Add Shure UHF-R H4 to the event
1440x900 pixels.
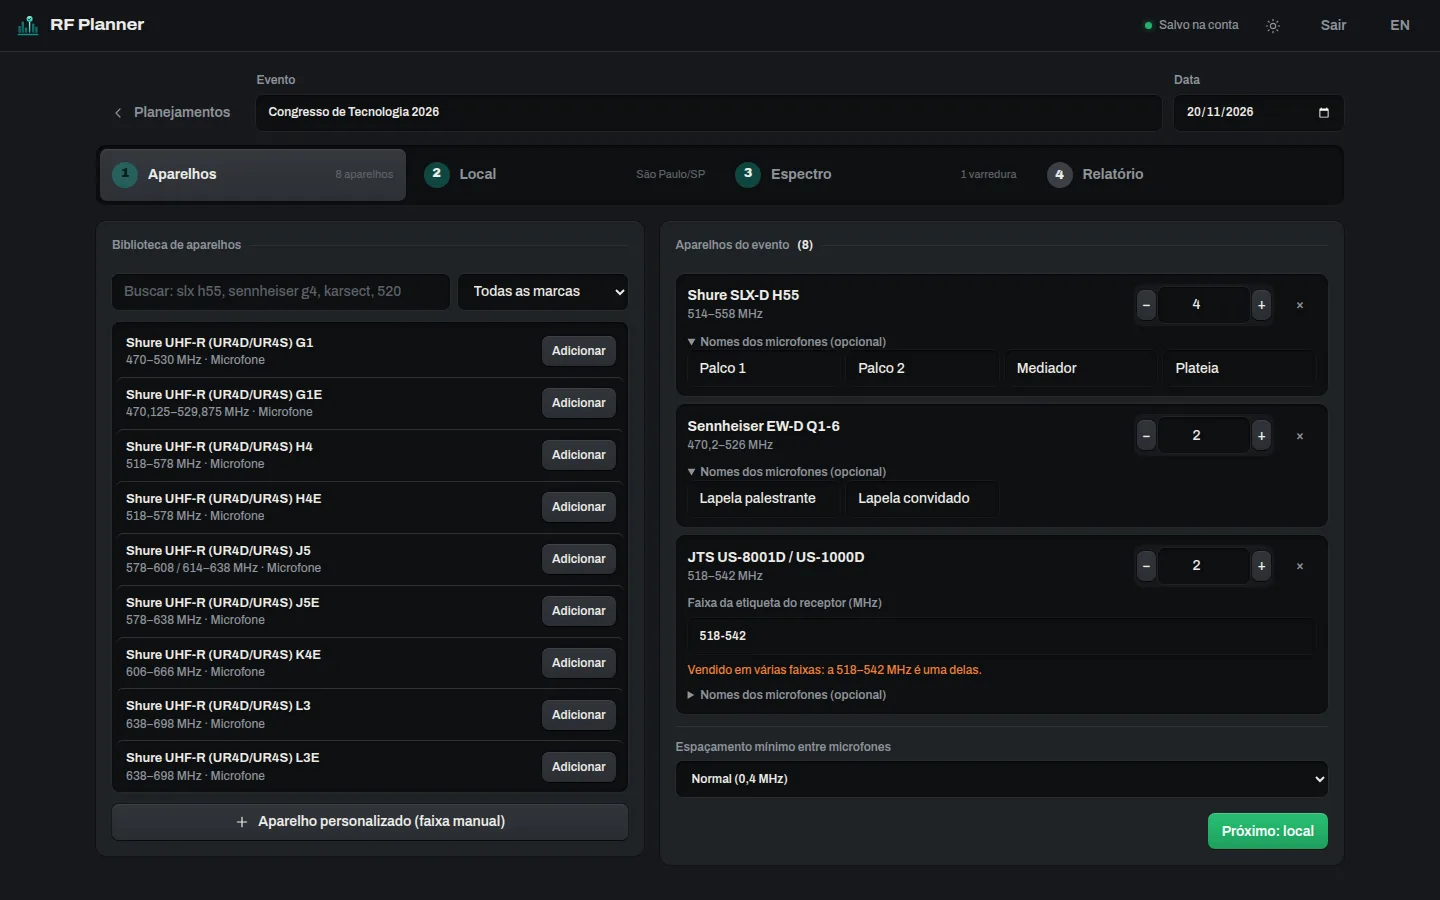[579, 455]
